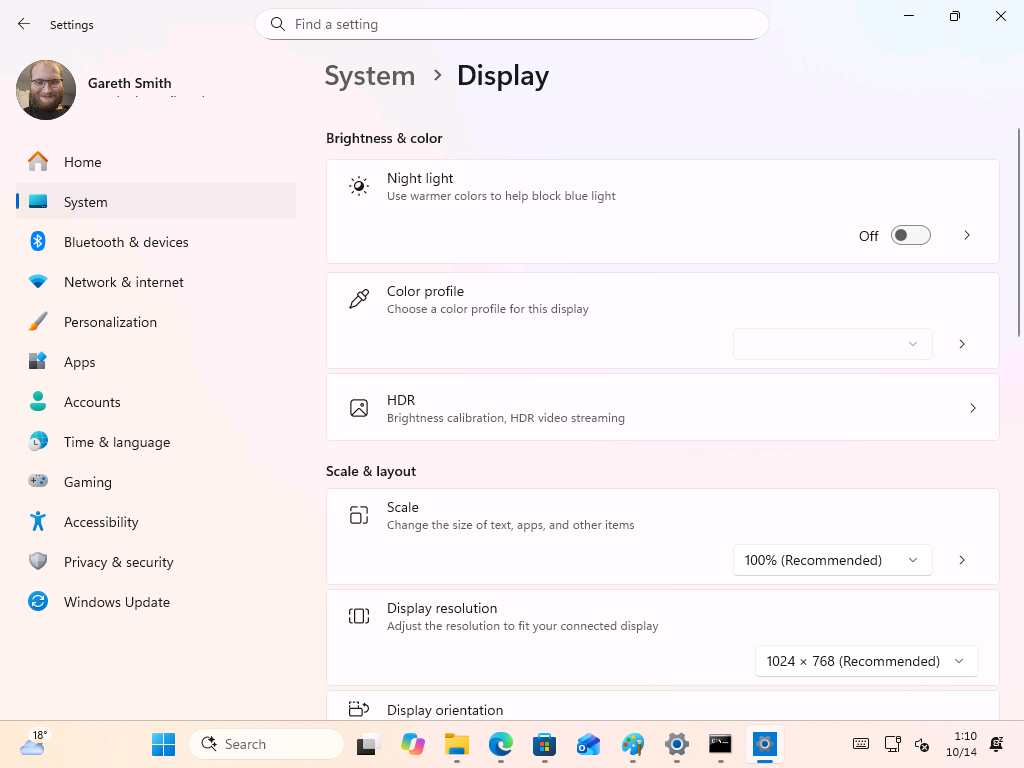Launch Copilot from the taskbar
The width and height of the screenshot is (1024, 768).
413,744
